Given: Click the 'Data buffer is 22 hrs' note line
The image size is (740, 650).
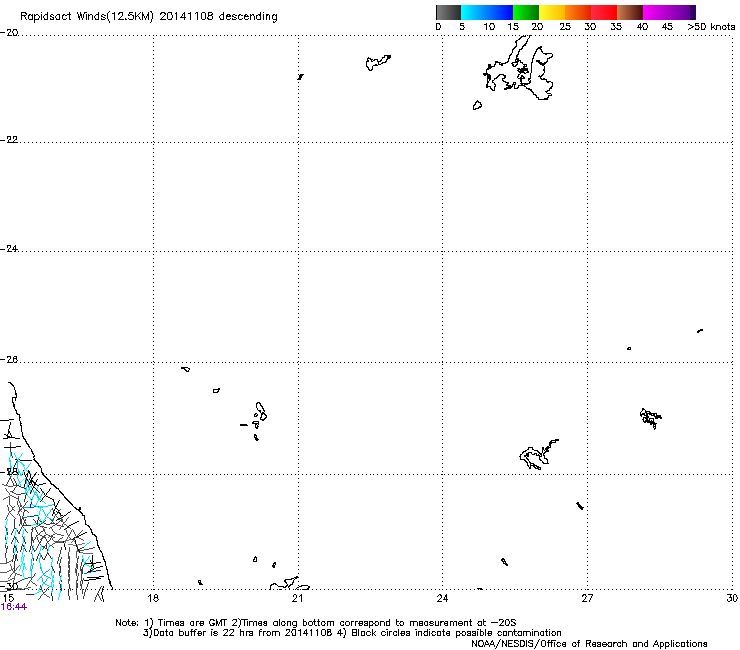Looking at the screenshot, I should (x=352, y=633).
